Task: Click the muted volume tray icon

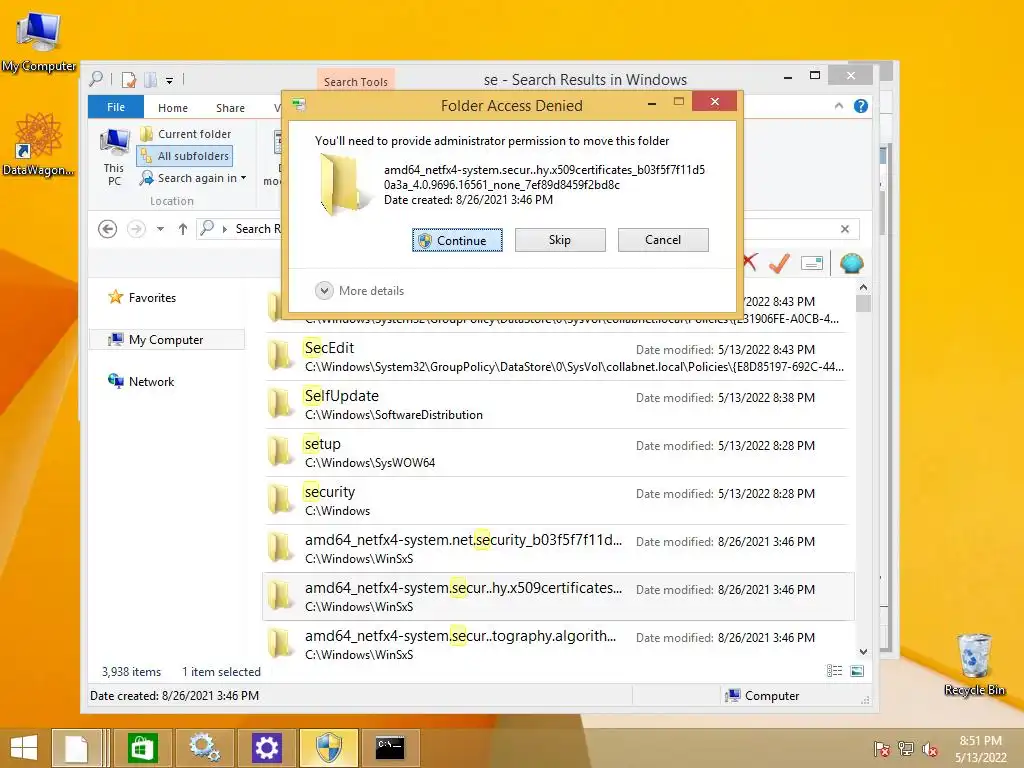Action: (x=929, y=749)
